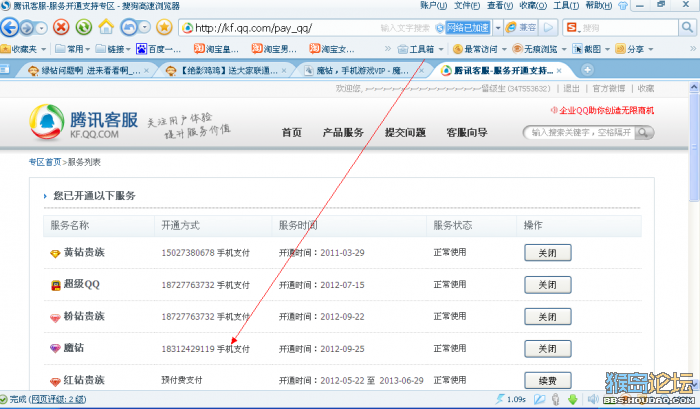This screenshot has width=700, height=409.
Task: Click the lightning speed icon in status bar
Action: [500, 399]
